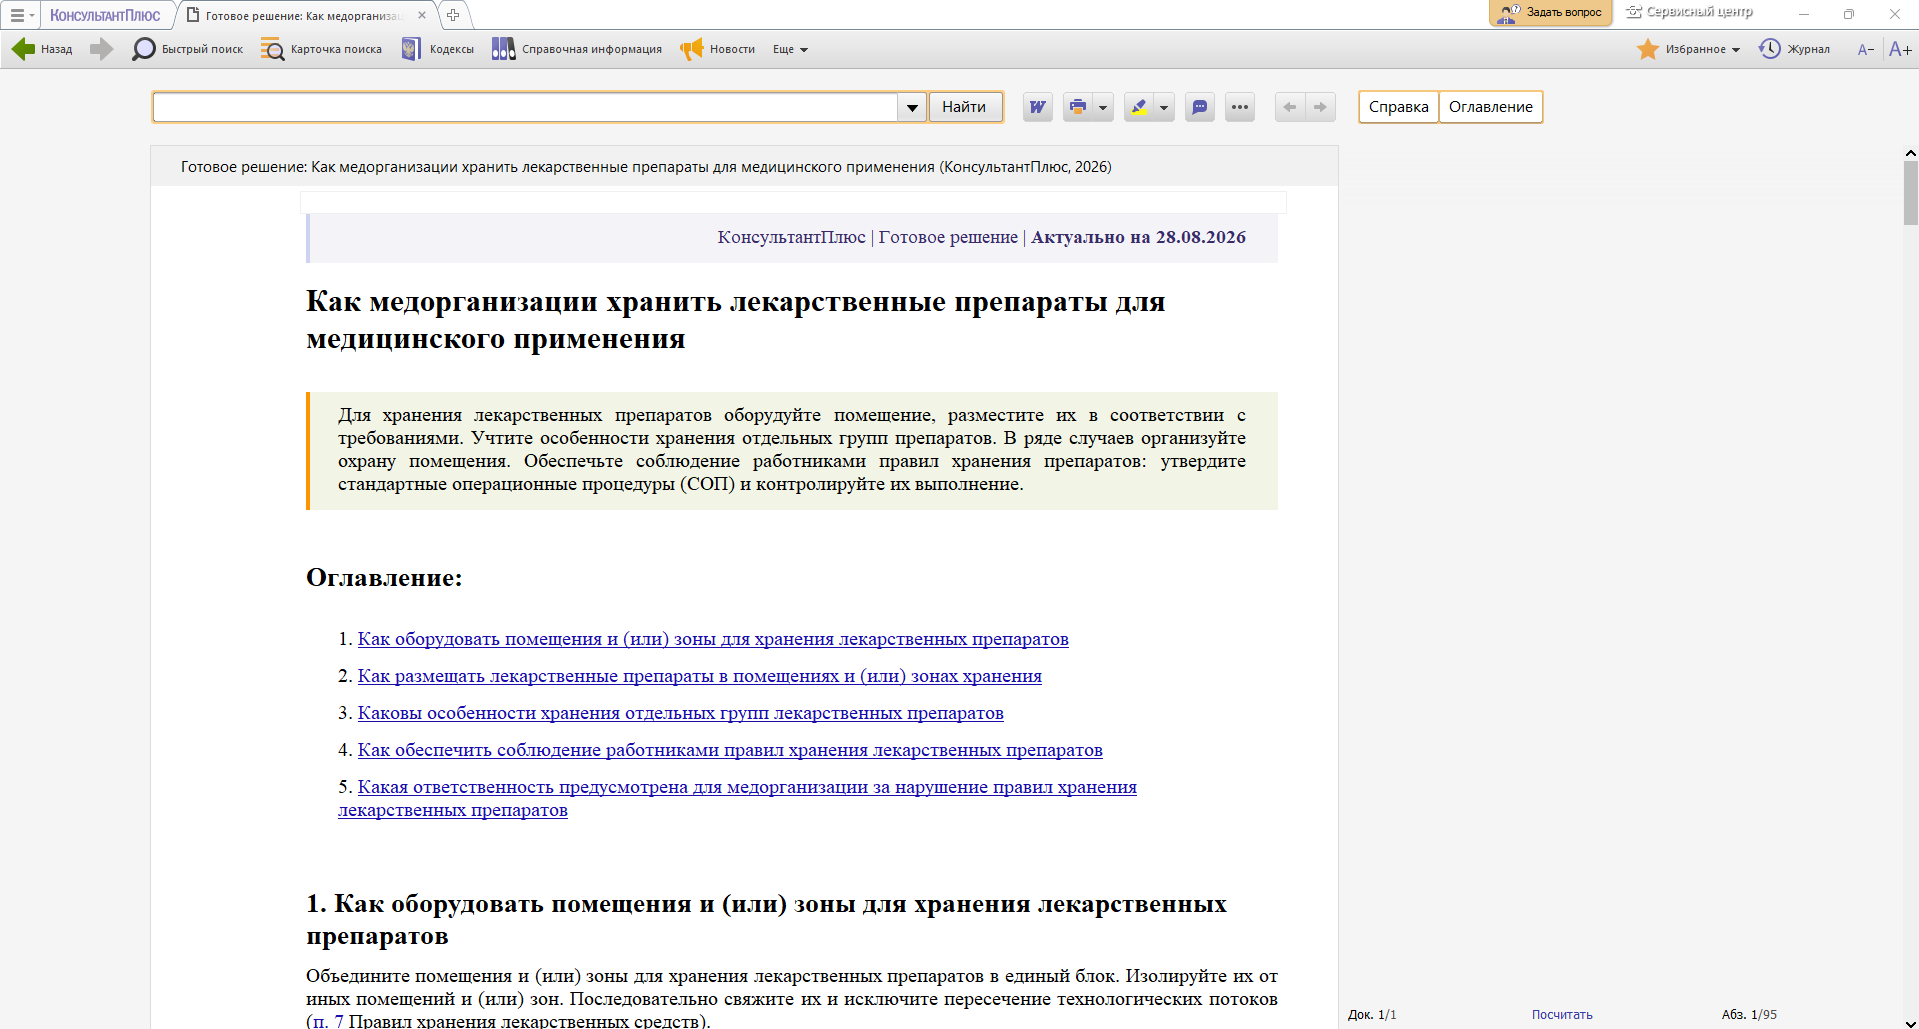
Task: Open Избранное favorites
Action: tap(1681, 49)
